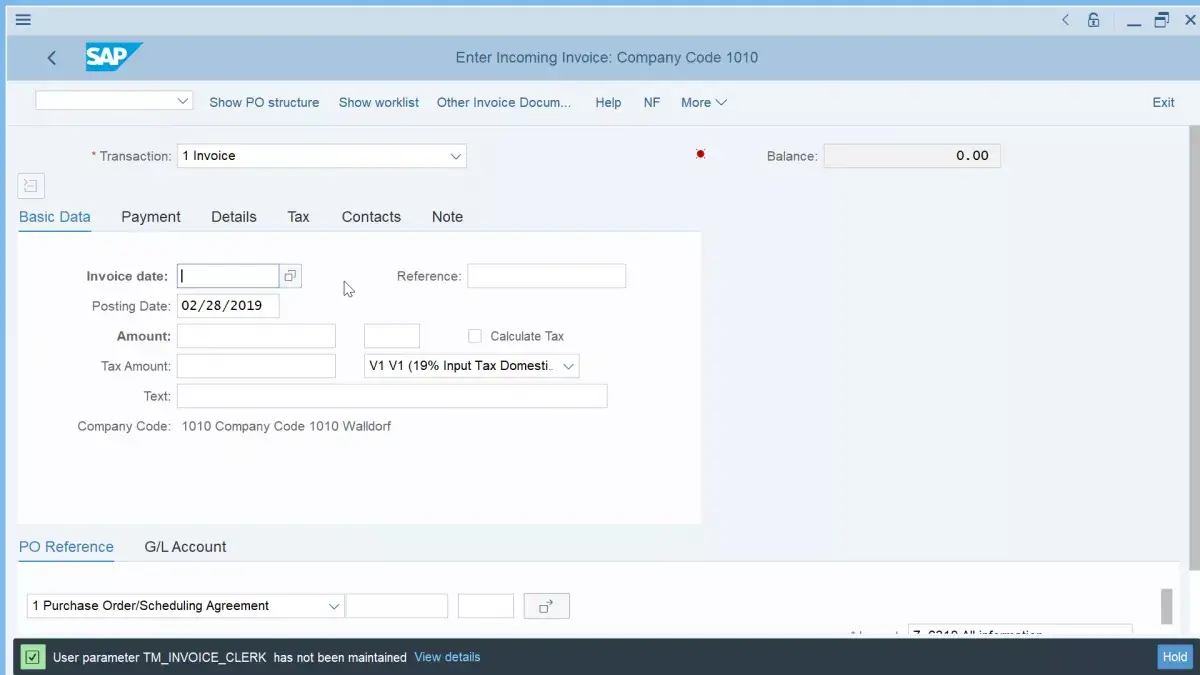This screenshot has width=1200, height=675.
Task: Click the Balance value field
Action: [x=912, y=156]
